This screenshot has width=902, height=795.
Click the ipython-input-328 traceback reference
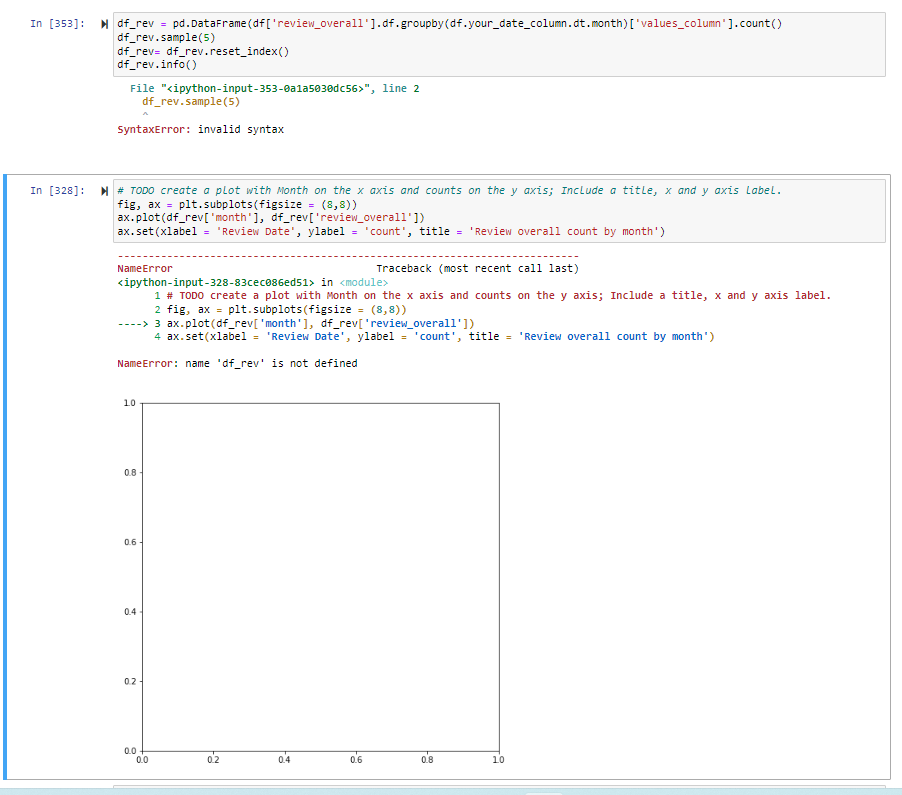253,282
